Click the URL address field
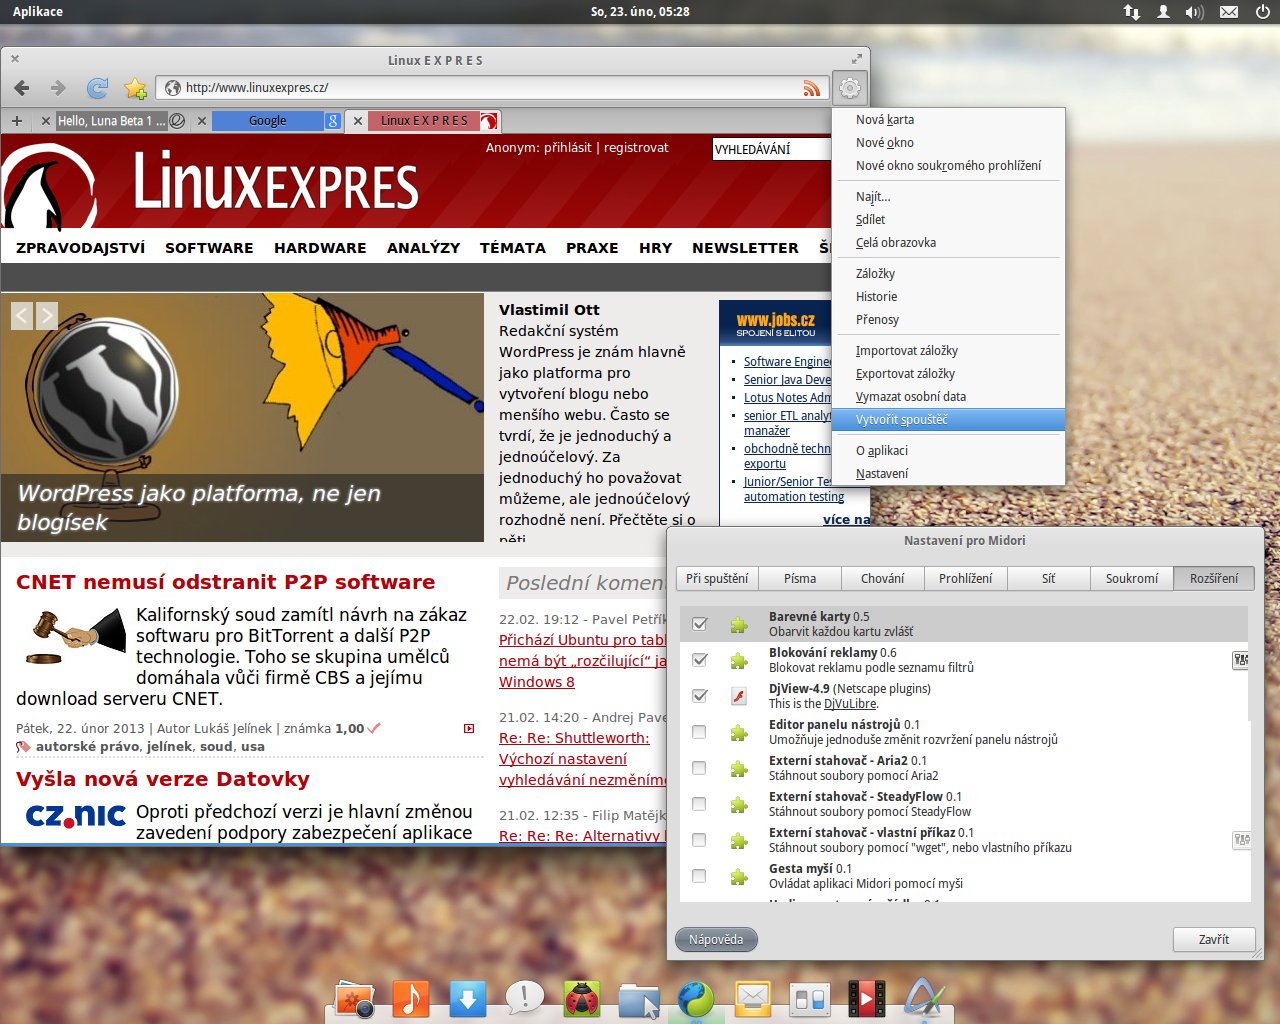Viewport: 1280px width, 1024px height. click(x=492, y=88)
